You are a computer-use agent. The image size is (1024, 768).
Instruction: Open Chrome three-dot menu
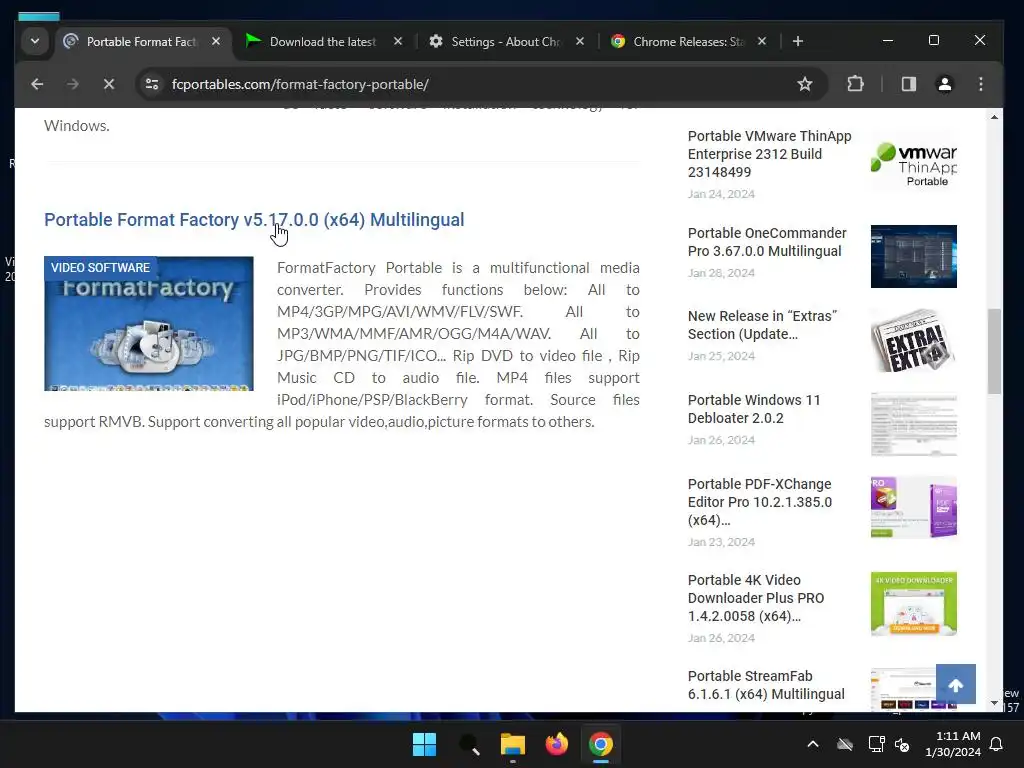click(980, 84)
